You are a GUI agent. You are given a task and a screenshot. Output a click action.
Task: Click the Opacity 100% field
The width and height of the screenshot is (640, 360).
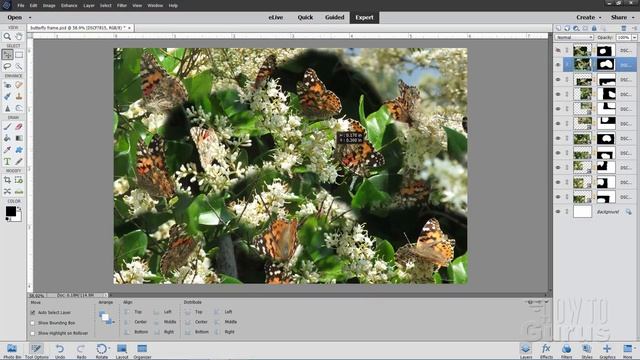click(x=623, y=37)
